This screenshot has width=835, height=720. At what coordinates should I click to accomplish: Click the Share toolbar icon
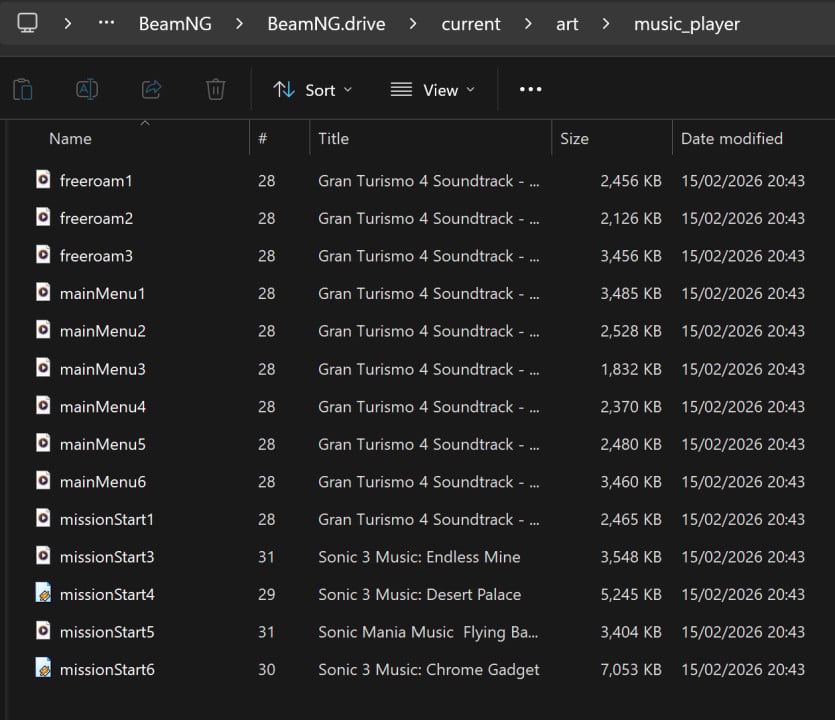click(151, 89)
